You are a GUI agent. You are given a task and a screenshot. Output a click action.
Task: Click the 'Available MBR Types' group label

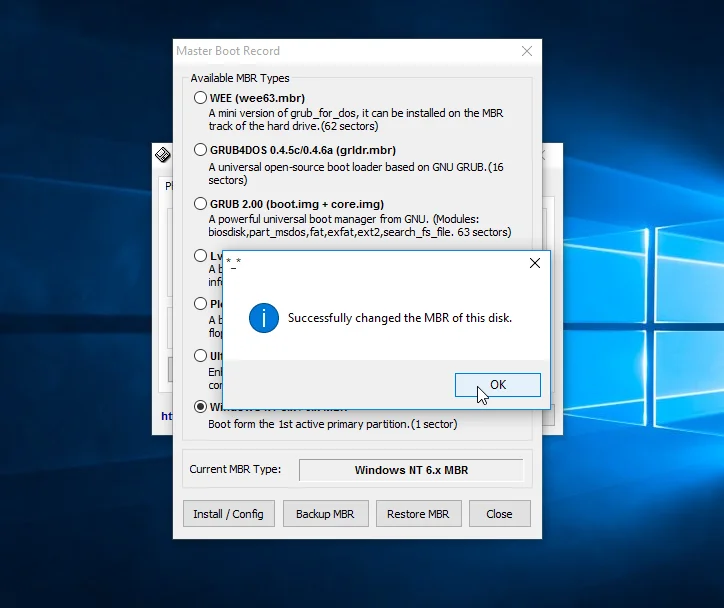click(x=240, y=78)
